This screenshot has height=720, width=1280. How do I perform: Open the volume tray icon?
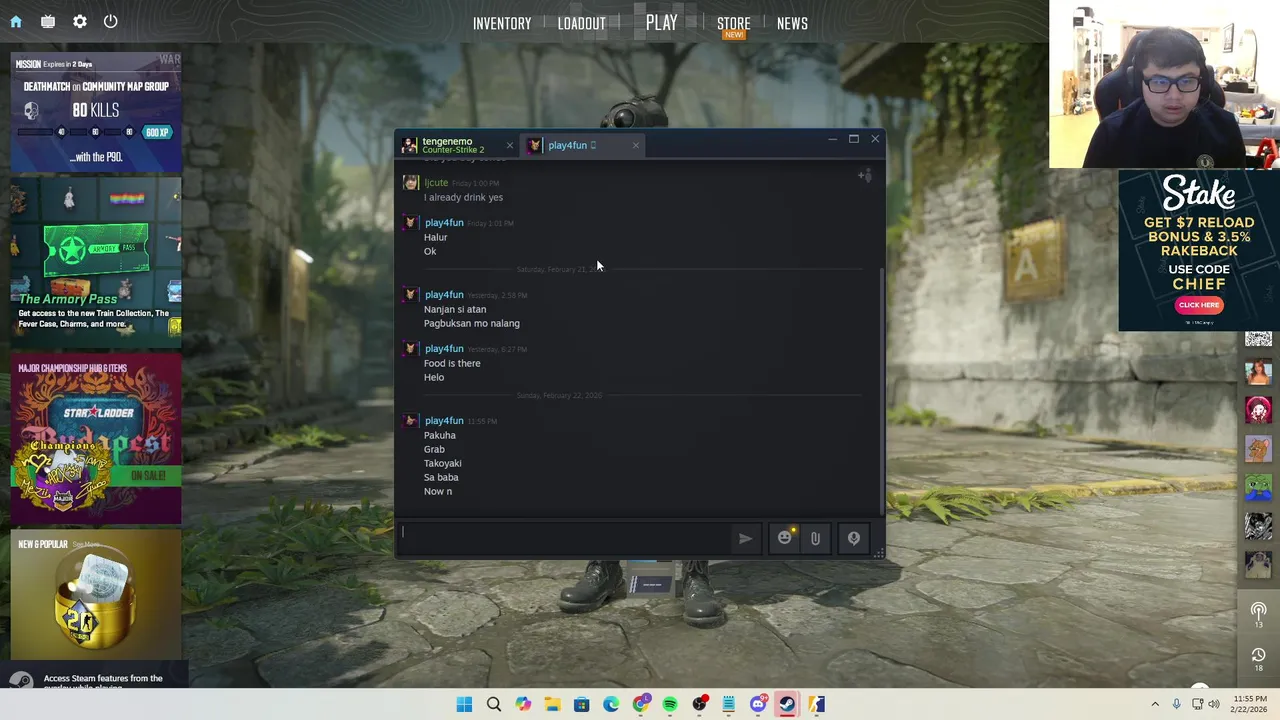1214,704
